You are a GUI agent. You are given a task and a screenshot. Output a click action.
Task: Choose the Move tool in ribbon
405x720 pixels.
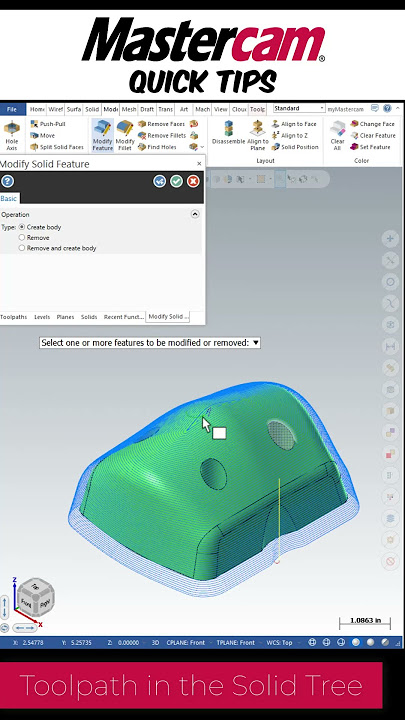point(42,135)
